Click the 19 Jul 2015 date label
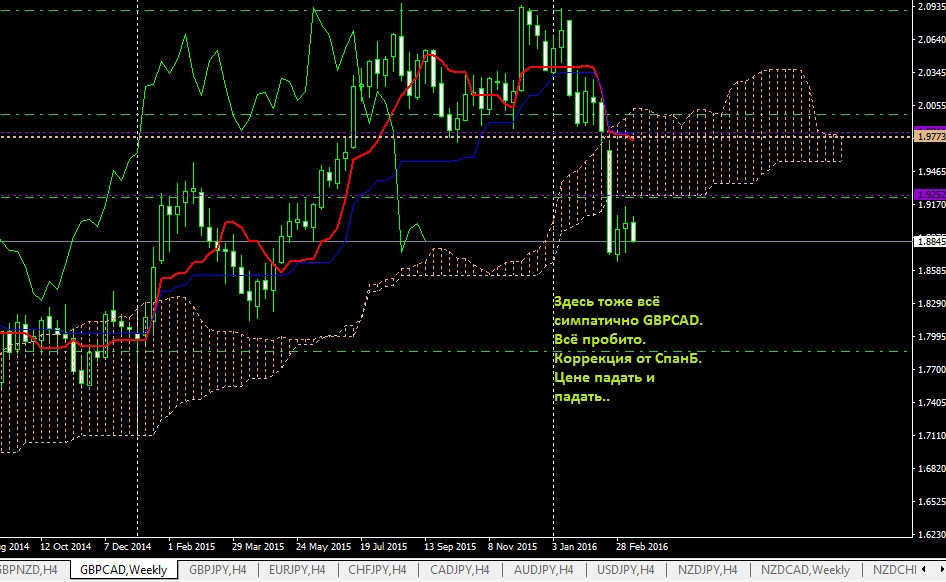 (x=384, y=546)
